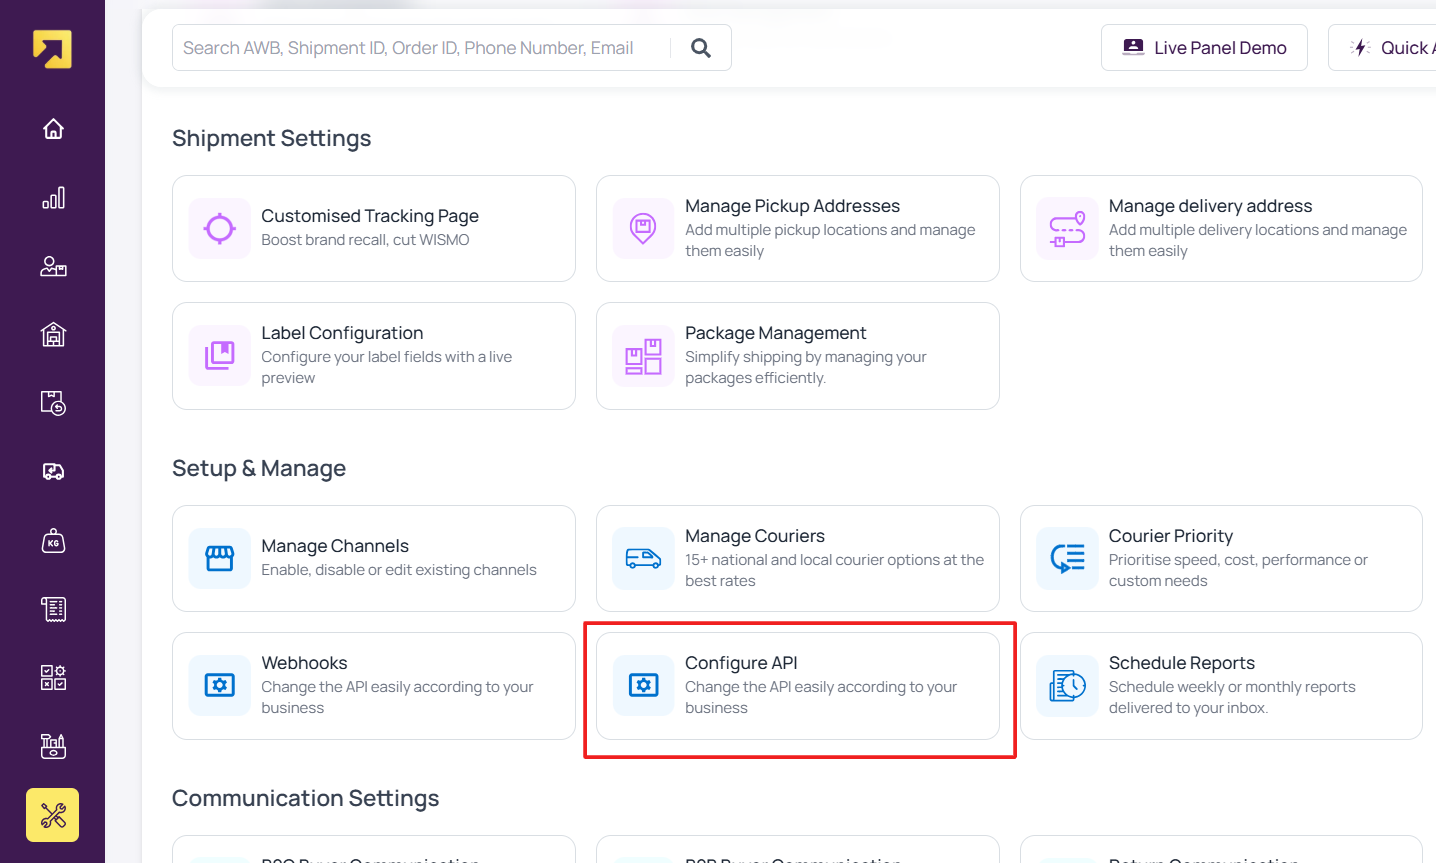Open the bar chart analytics sidebar icon
This screenshot has height=863, width=1436.
(x=53, y=198)
